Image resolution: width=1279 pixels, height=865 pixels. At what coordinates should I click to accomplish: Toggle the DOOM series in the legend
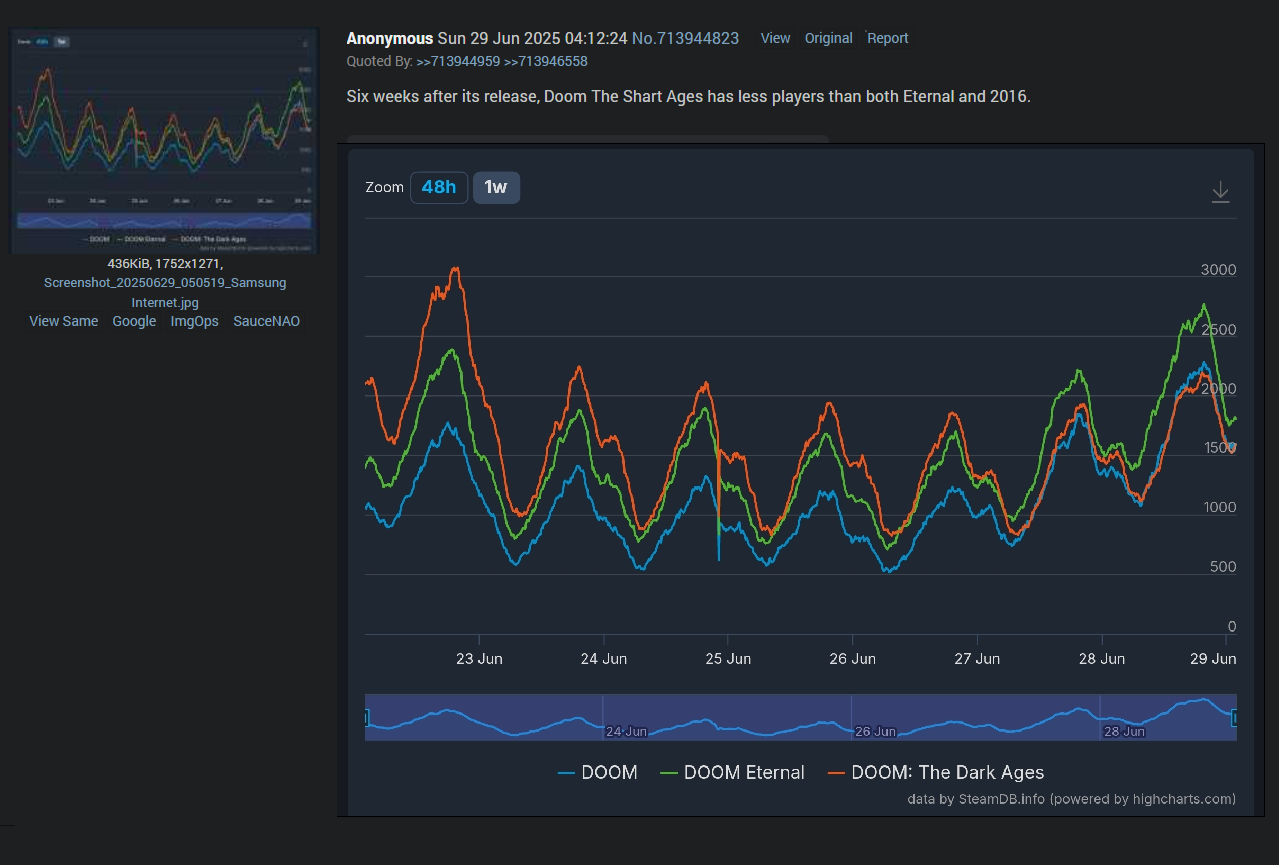pyautogui.click(x=598, y=772)
